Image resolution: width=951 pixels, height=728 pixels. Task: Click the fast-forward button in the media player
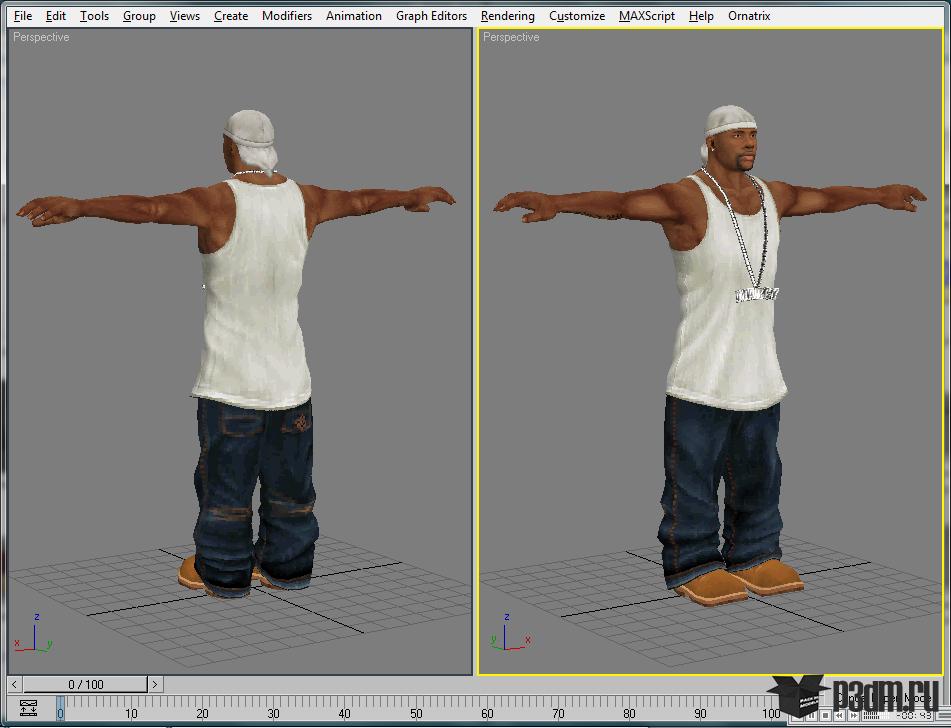[854, 716]
